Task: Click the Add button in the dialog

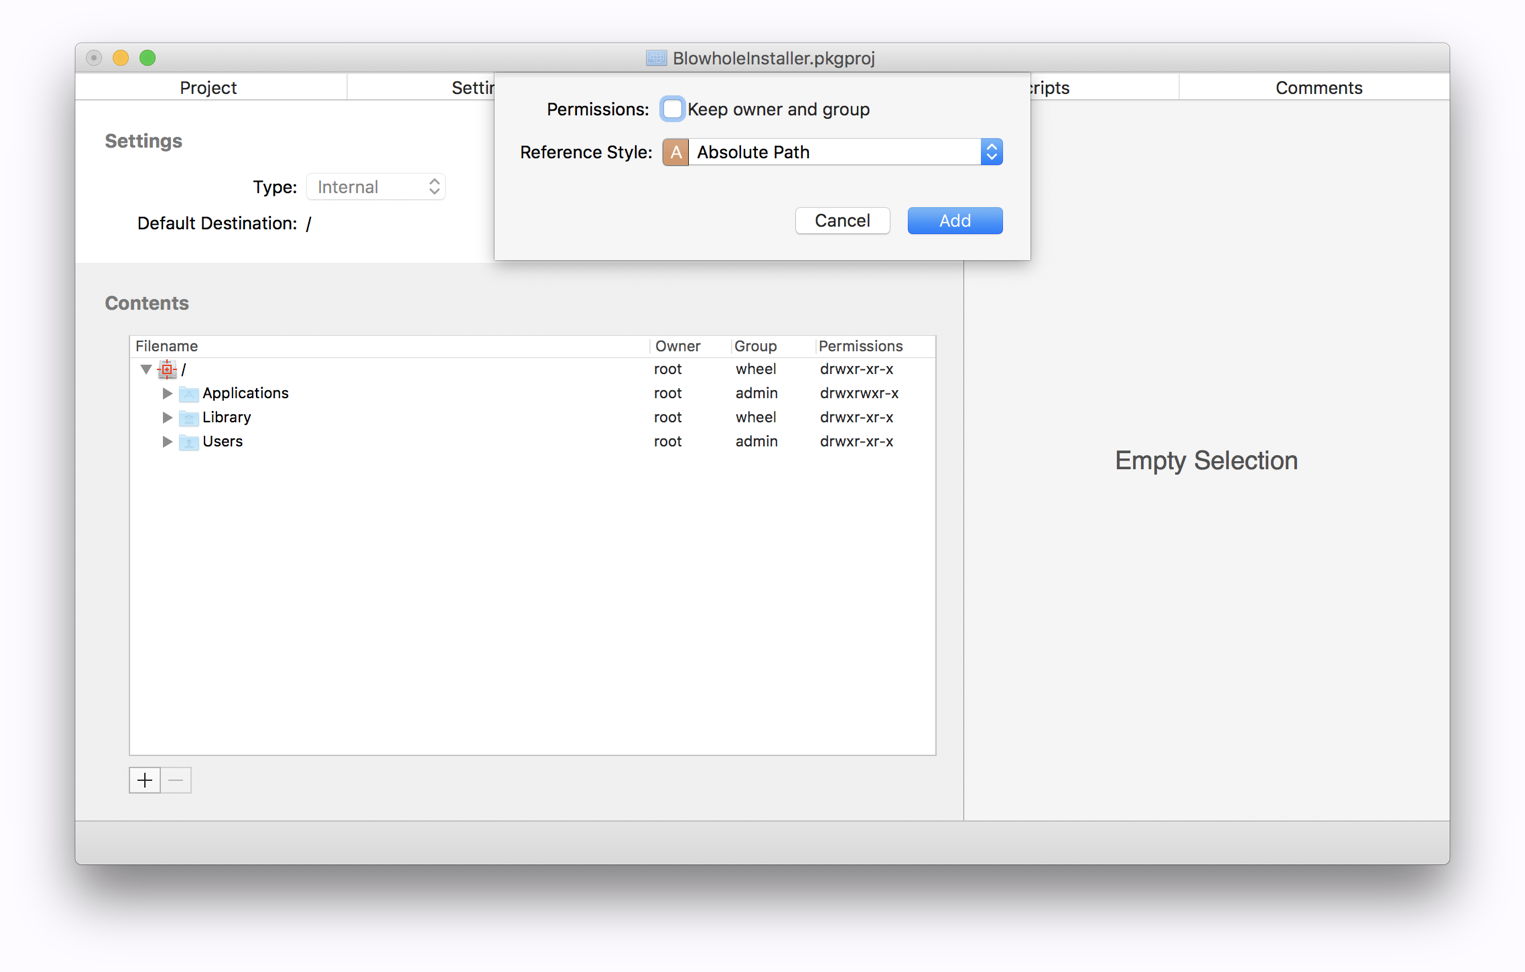Action: click(954, 220)
